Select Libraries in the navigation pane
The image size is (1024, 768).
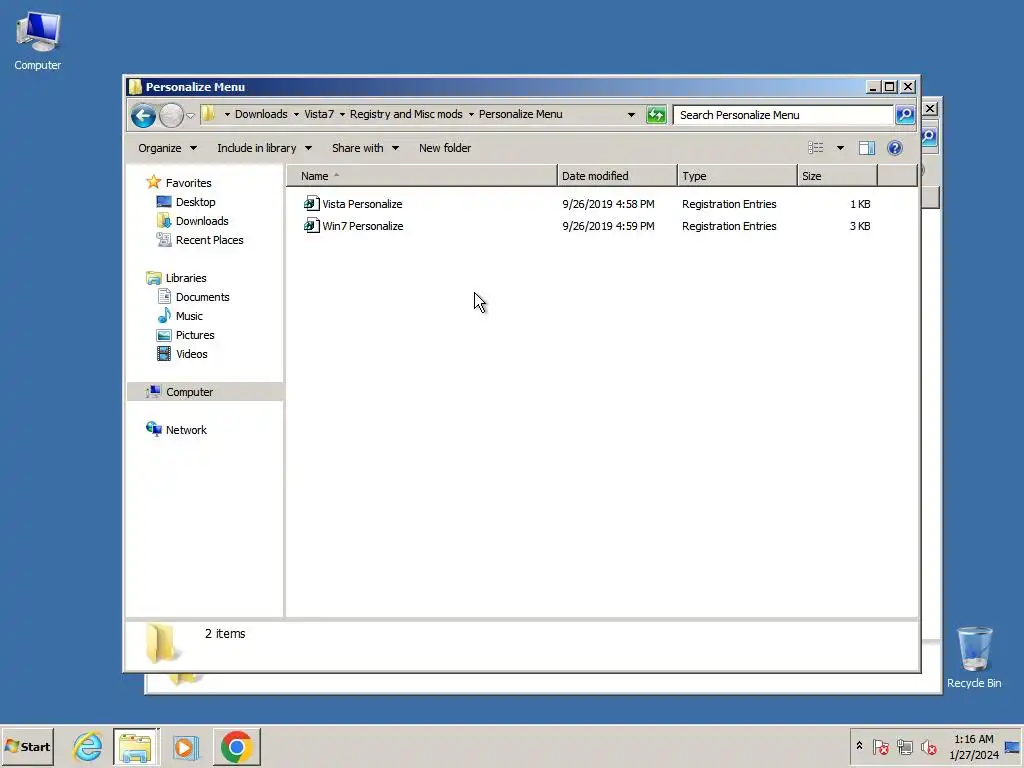tap(185, 278)
